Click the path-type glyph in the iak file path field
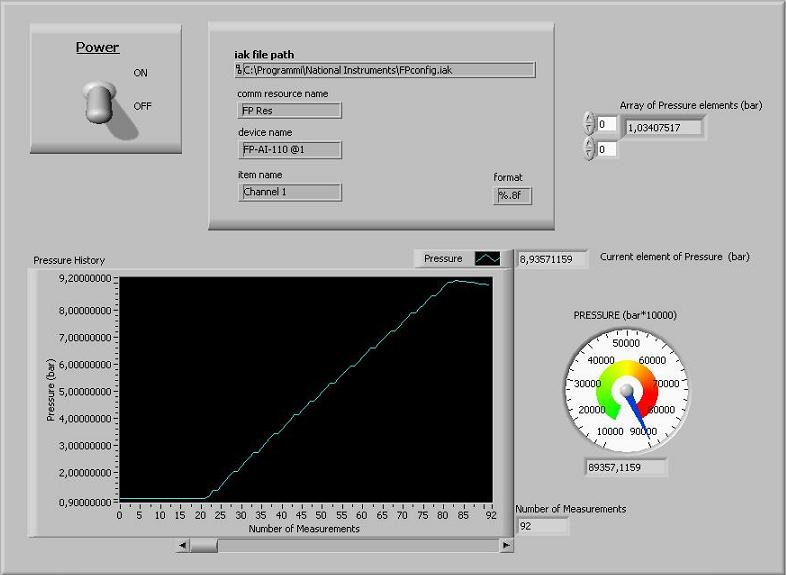786x575 pixels. [239, 70]
